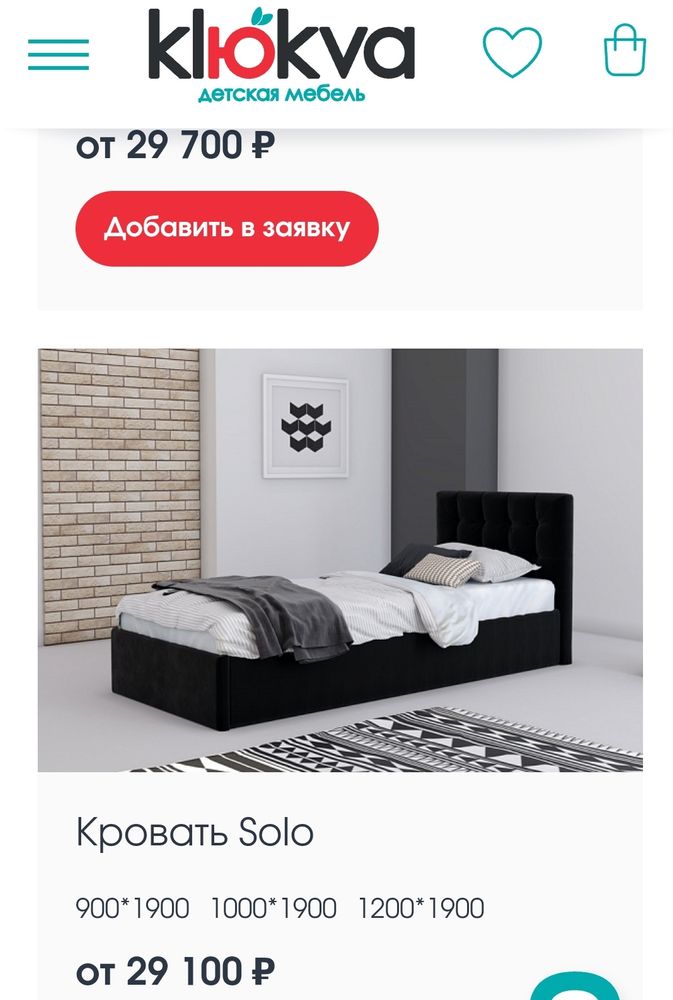Image resolution: width=673 pixels, height=1000 pixels.
Task: Click the "детская мебель" tagline
Action: click(x=281, y=94)
